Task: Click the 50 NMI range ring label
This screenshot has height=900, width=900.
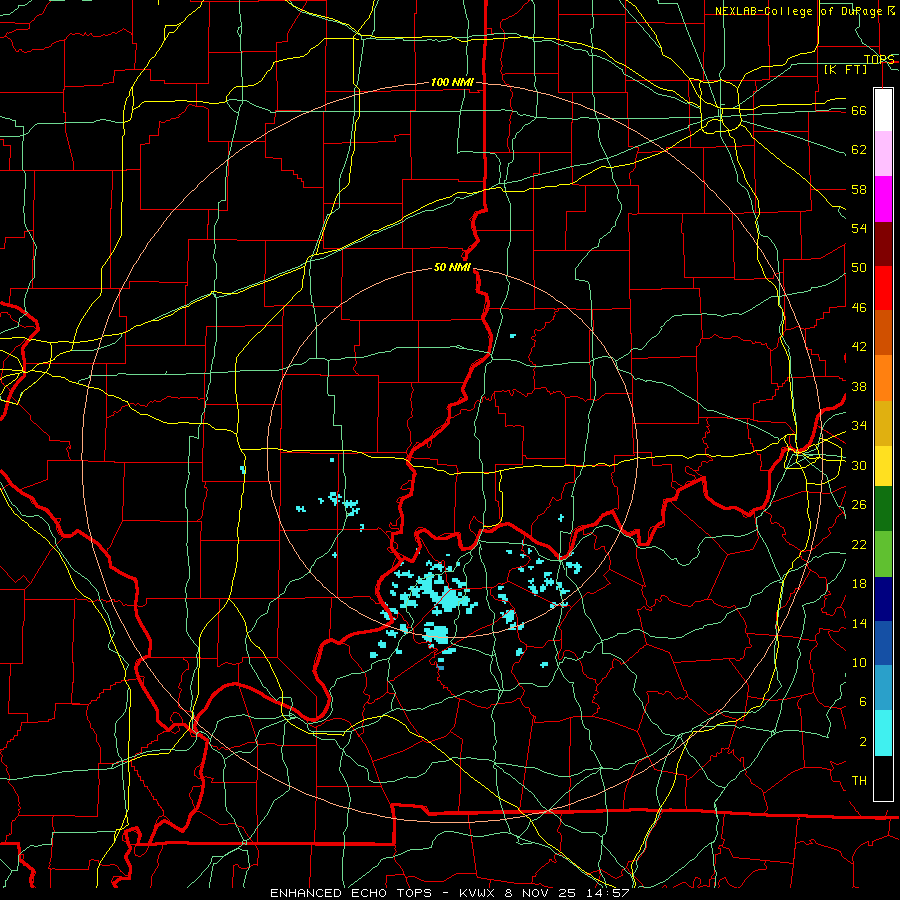Action: [452, 267]
